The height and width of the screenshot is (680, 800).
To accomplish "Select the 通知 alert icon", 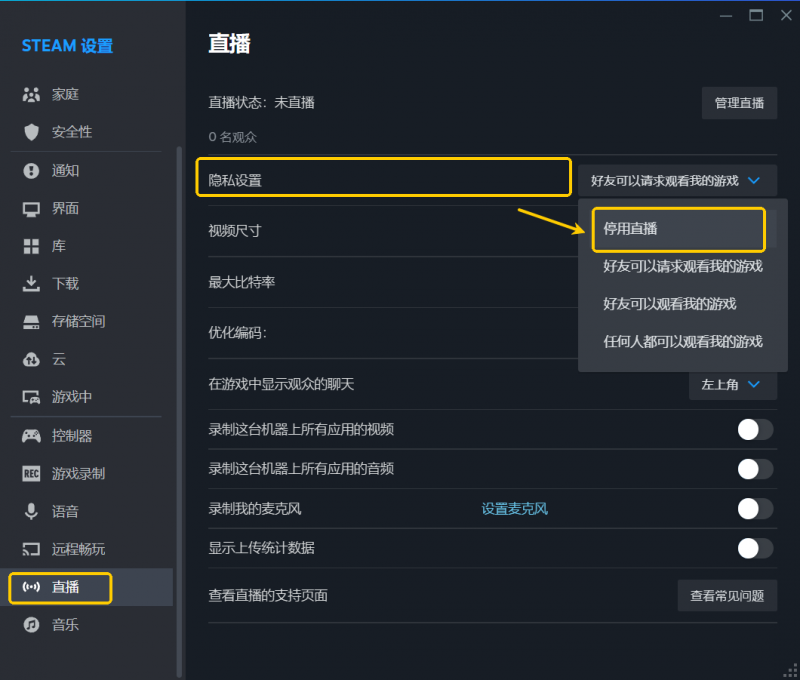I will tap(31, 170).
